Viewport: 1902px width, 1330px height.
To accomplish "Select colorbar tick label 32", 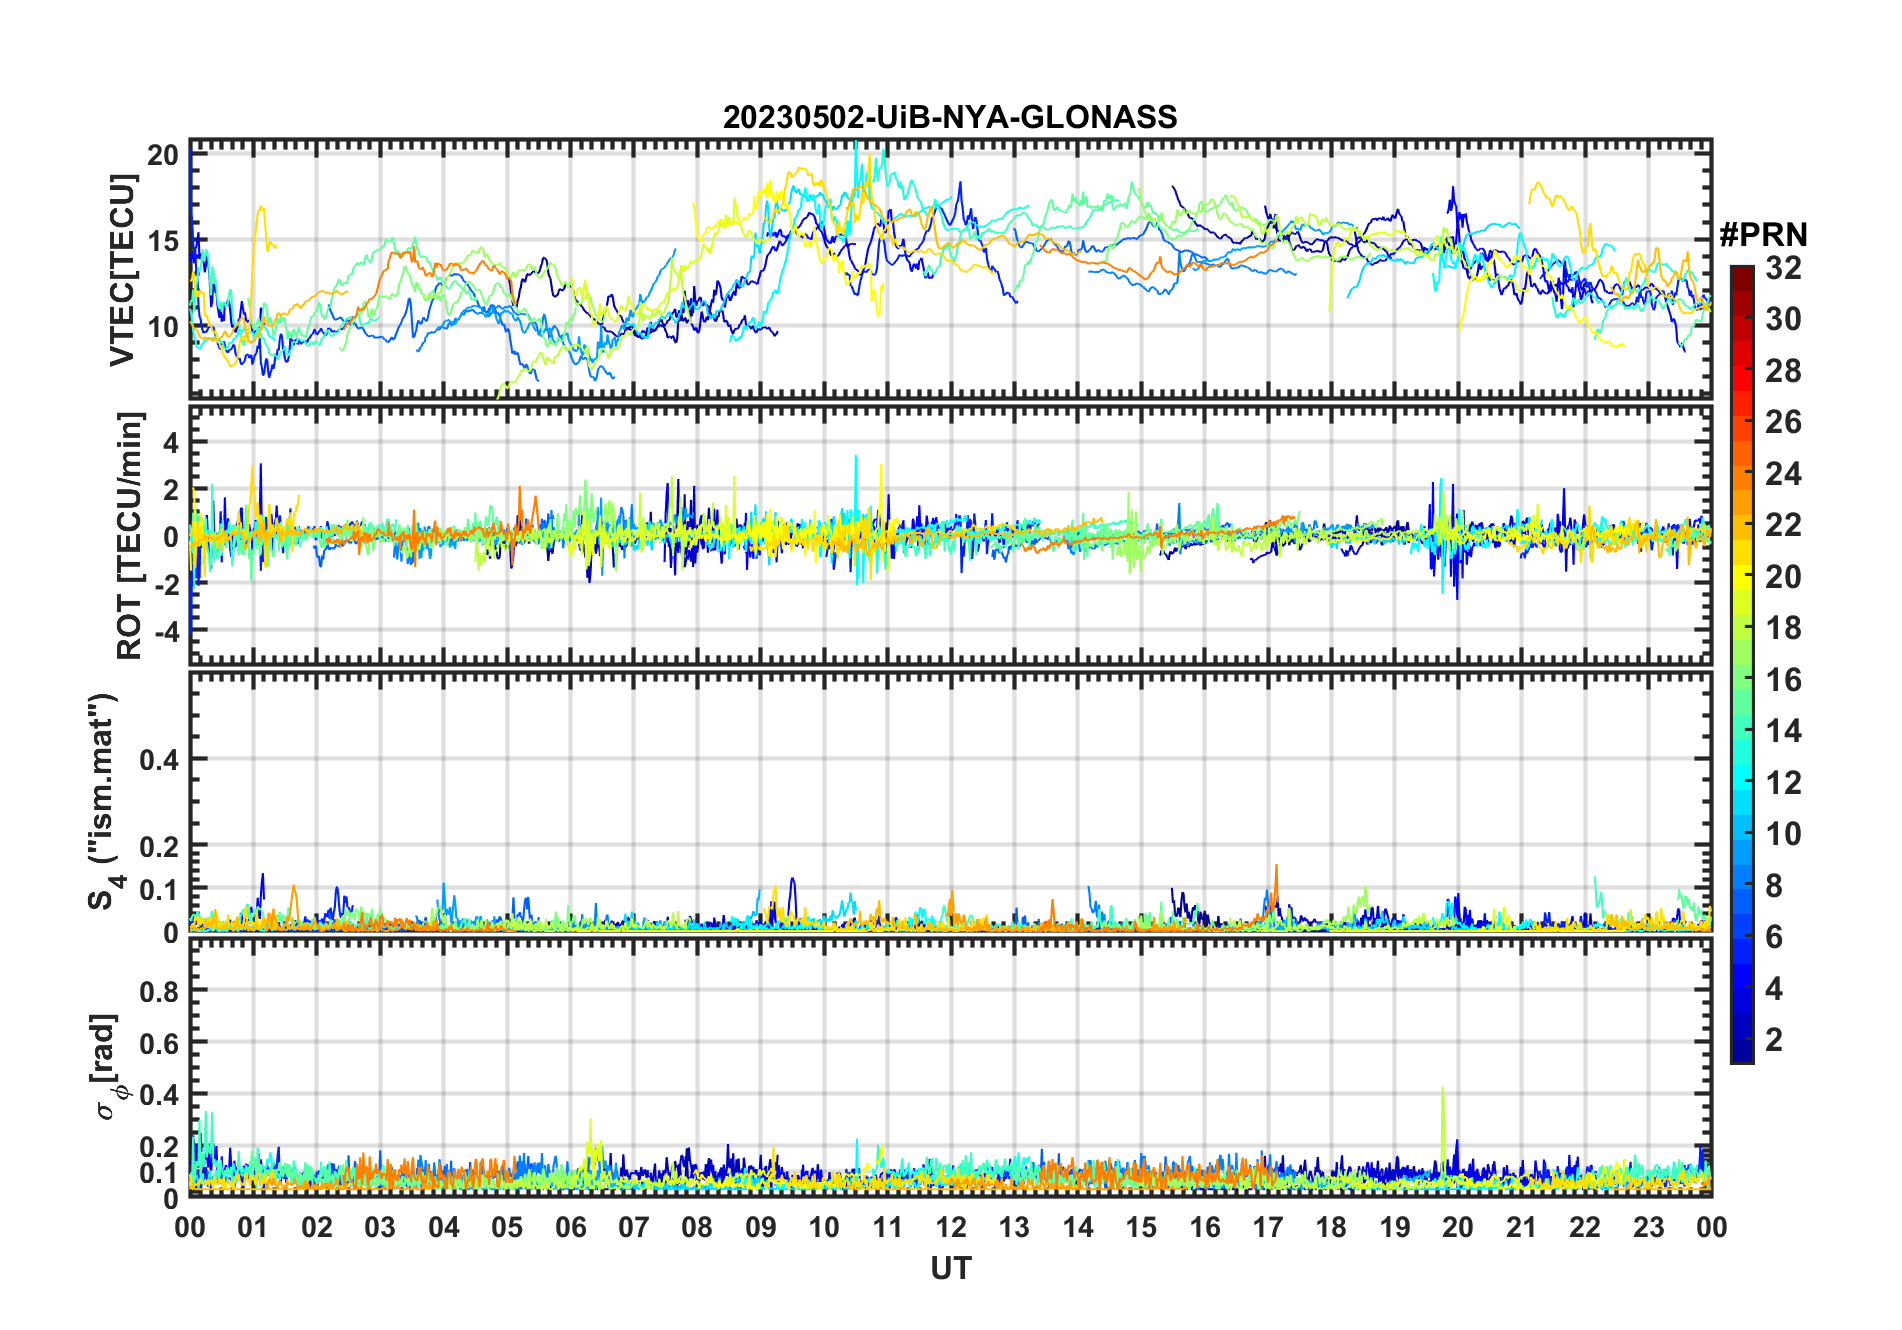I will coord(1783,267).
